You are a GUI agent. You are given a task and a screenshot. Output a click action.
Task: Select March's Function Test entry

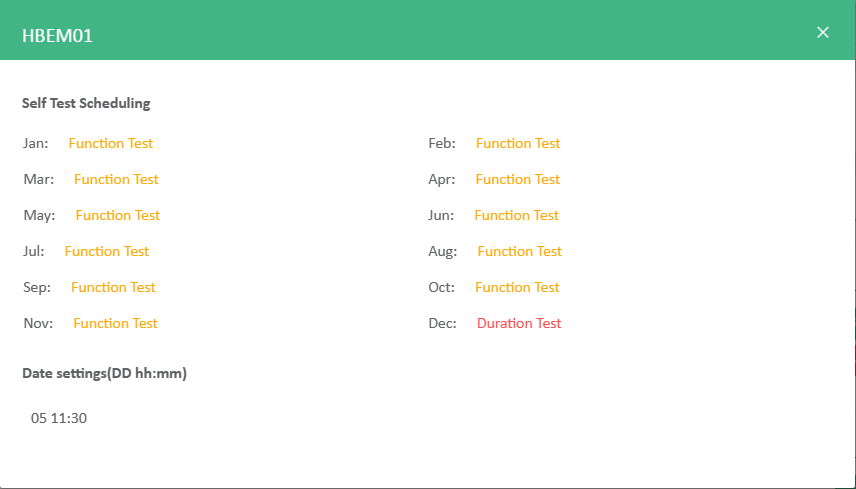[x=116, y=179]
